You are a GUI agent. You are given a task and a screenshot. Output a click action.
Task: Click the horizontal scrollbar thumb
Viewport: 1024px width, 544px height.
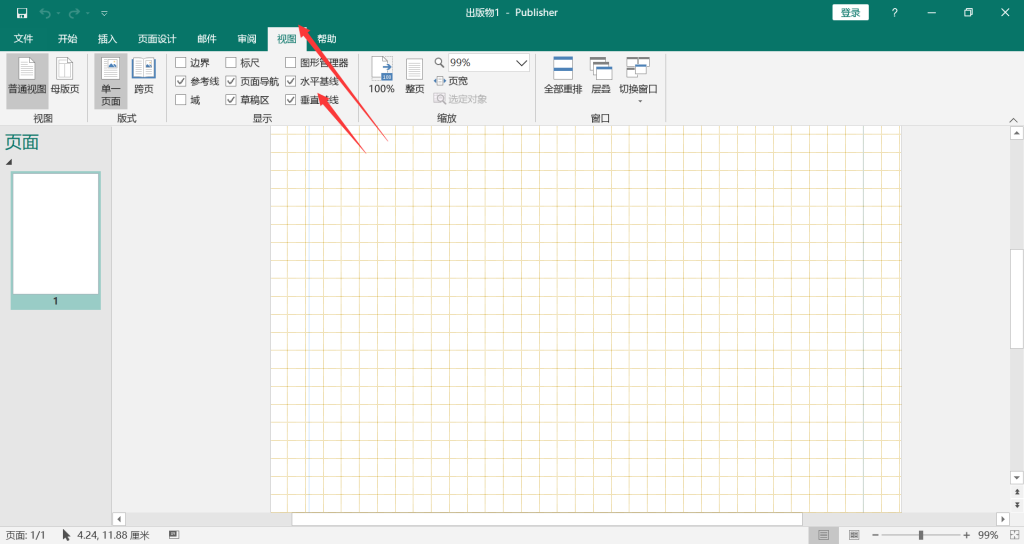(547, 519)
